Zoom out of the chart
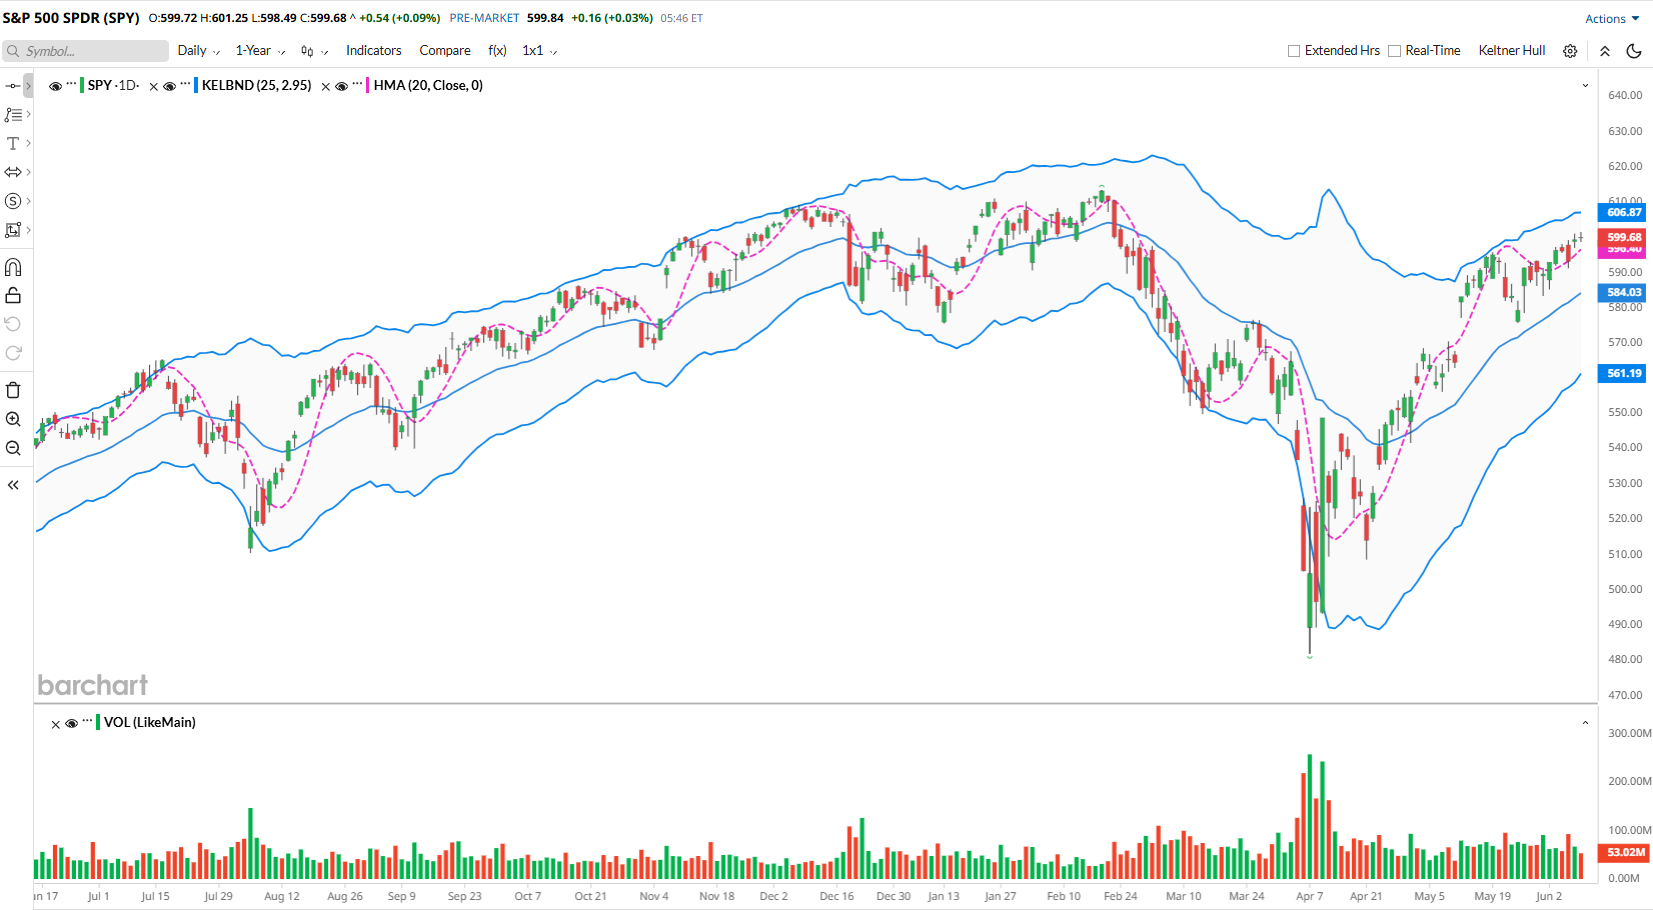This screenshot has height=910, width=1653. coord(13,448)
